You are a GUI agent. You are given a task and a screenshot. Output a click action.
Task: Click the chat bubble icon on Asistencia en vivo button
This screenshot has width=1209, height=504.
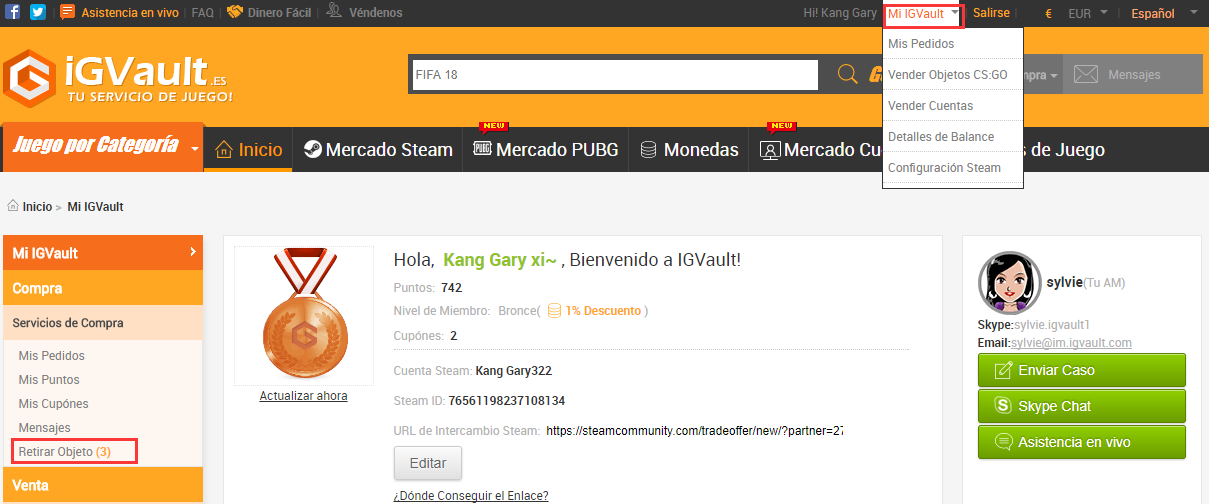tap(1003, 442)
